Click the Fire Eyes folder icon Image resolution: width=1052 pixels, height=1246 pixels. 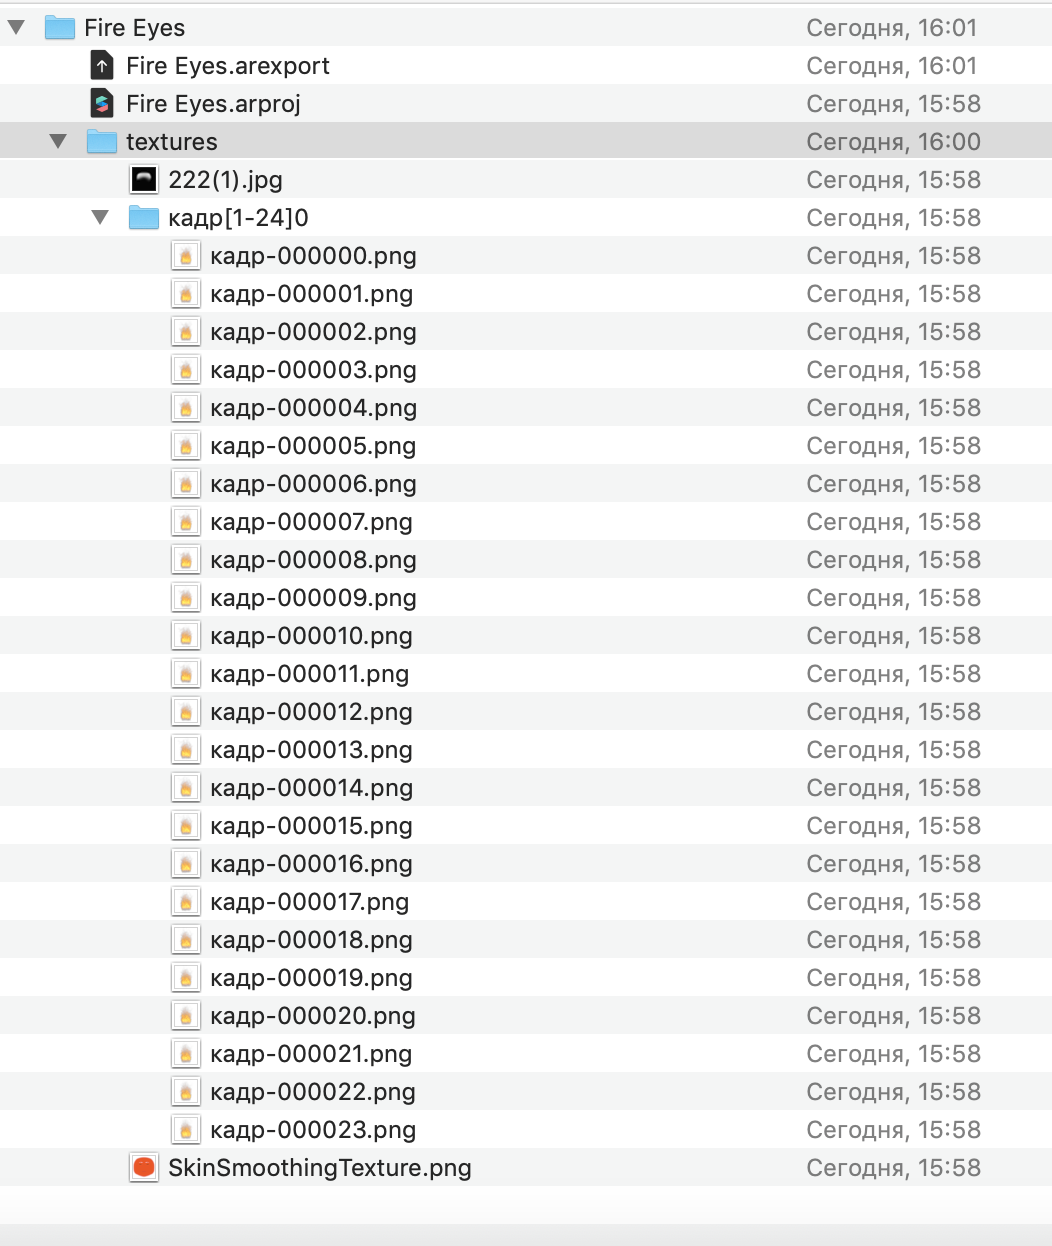tap(60, 28)
